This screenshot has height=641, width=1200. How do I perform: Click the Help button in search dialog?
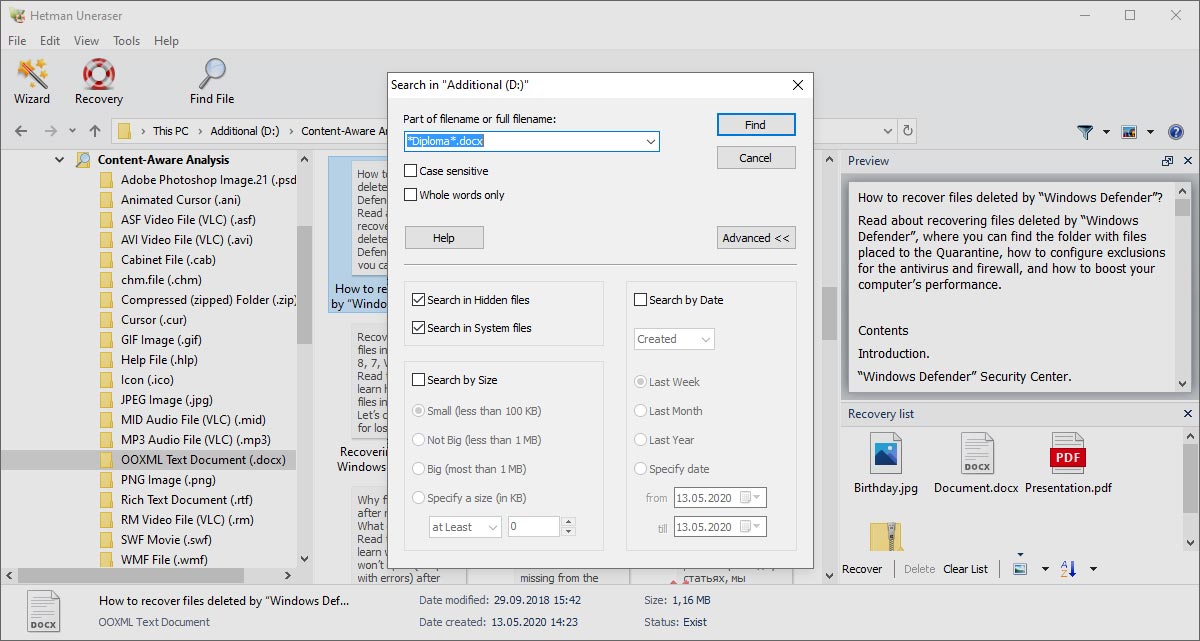(444, 238)
